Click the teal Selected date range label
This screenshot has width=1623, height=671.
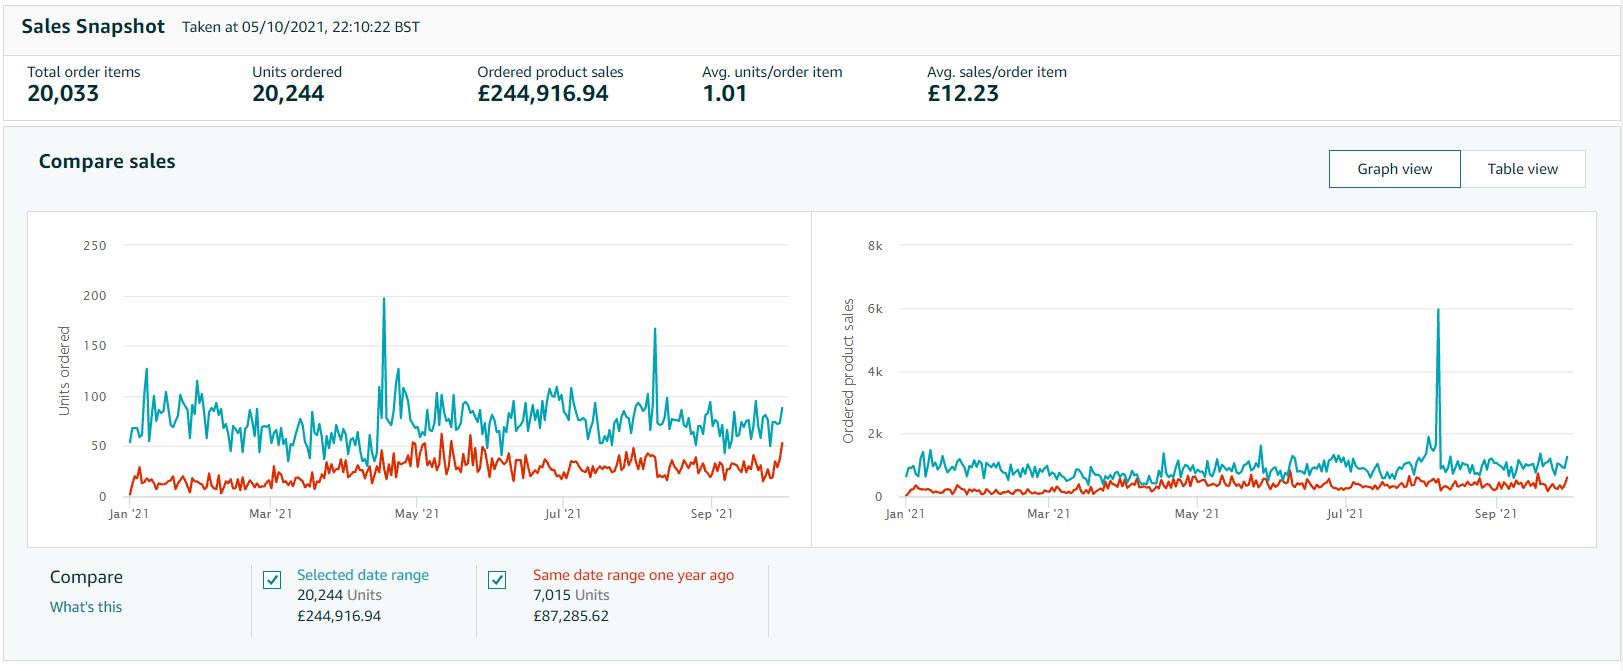[362, 575]
